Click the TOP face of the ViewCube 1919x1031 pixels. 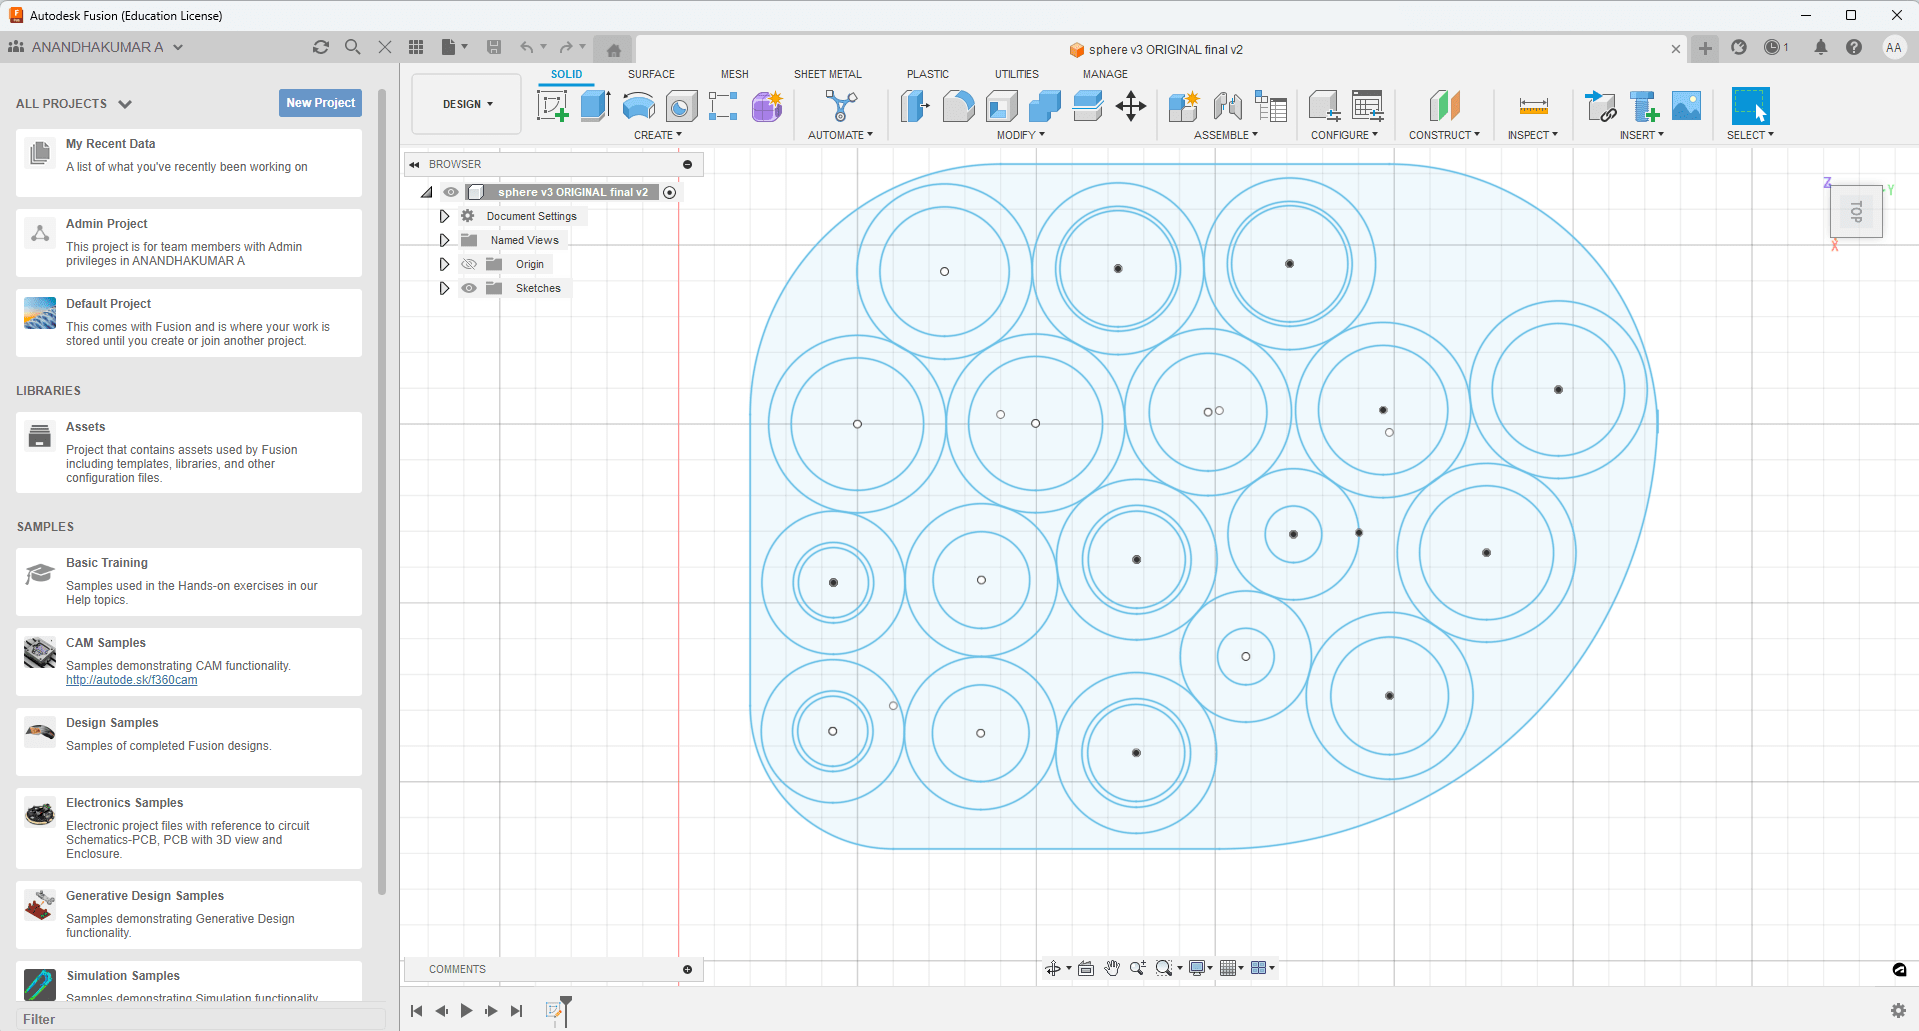(1856, 211)
